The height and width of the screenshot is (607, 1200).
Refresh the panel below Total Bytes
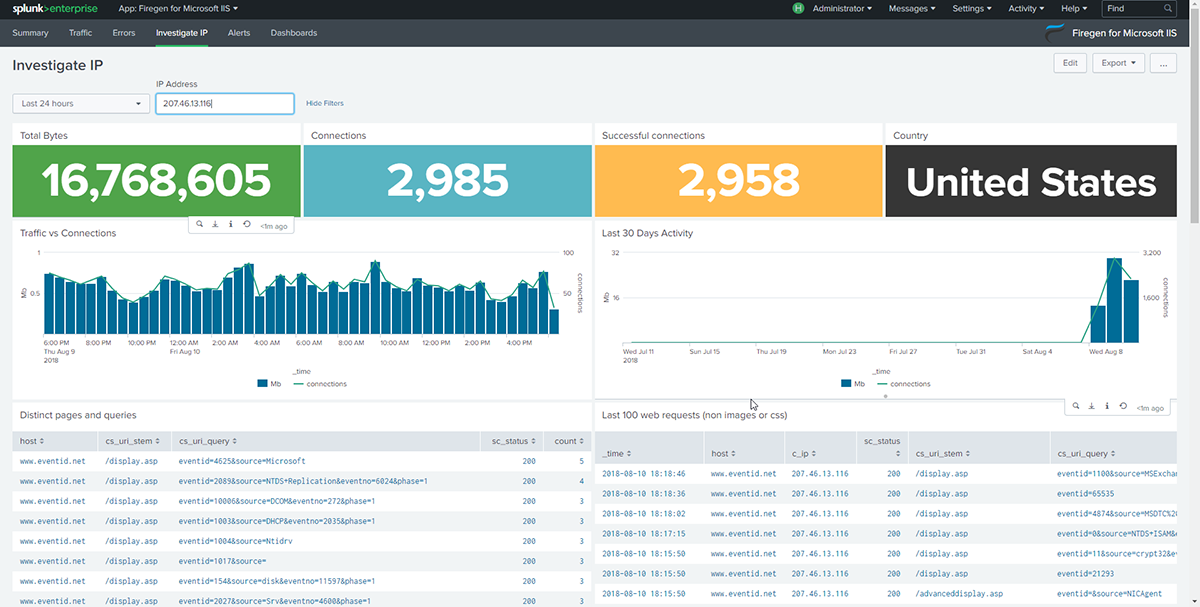pyautogui.click(x=246, y=225)
